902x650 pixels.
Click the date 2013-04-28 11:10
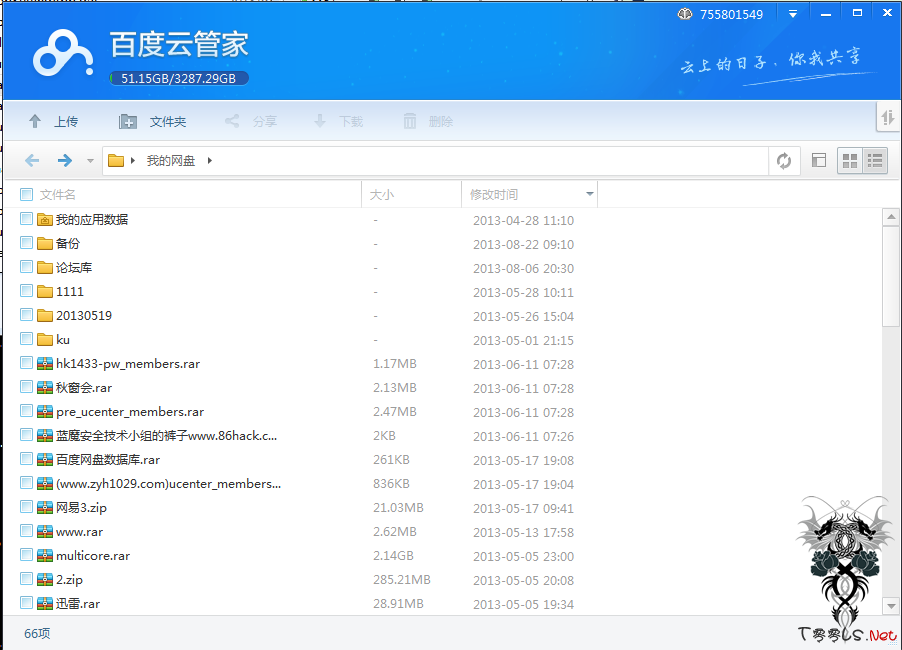tap(523, 220)
